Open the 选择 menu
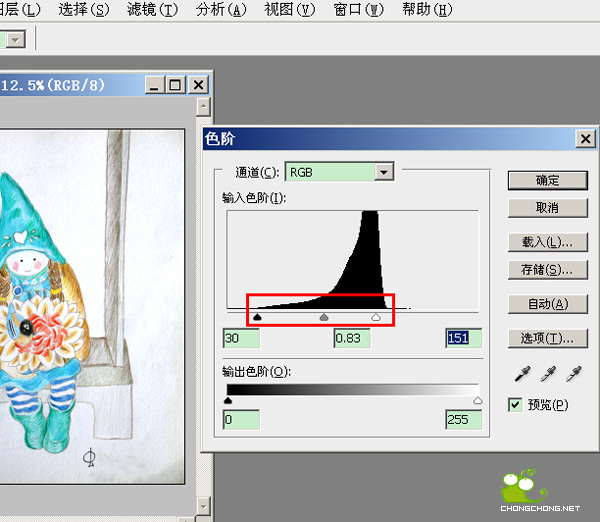Viewport: 600px width, 522px height. 83,9
